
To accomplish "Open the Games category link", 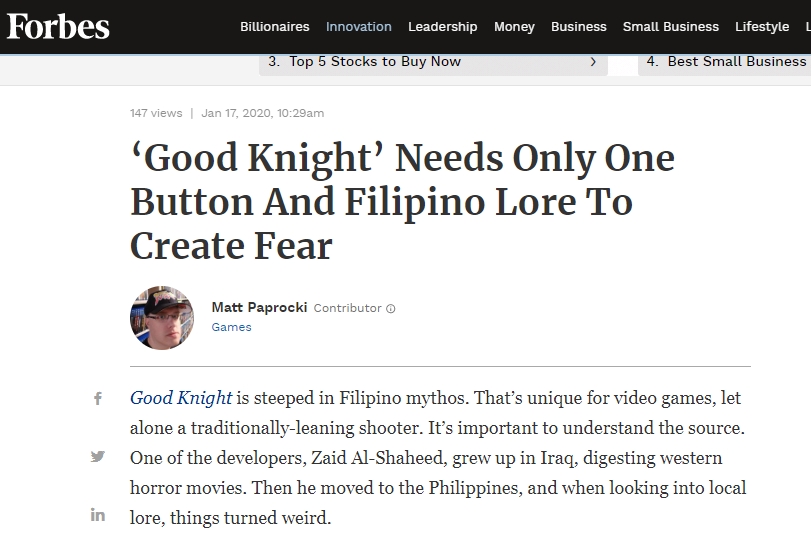I will click(x=231, y=327).
